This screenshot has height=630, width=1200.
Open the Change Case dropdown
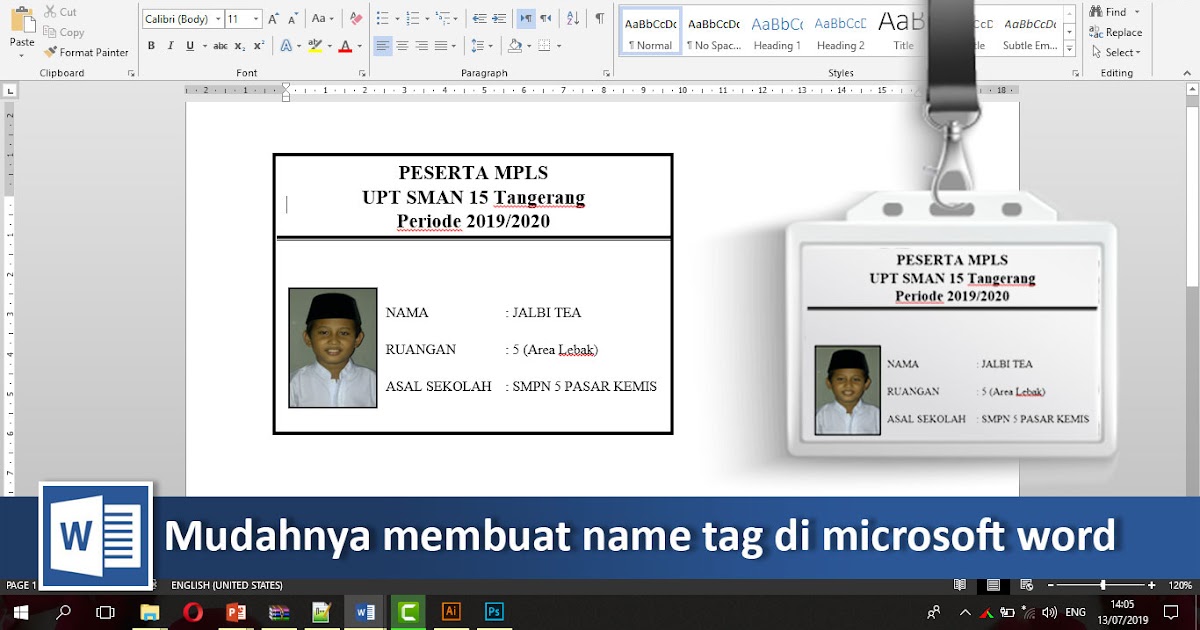coord(320,18)
